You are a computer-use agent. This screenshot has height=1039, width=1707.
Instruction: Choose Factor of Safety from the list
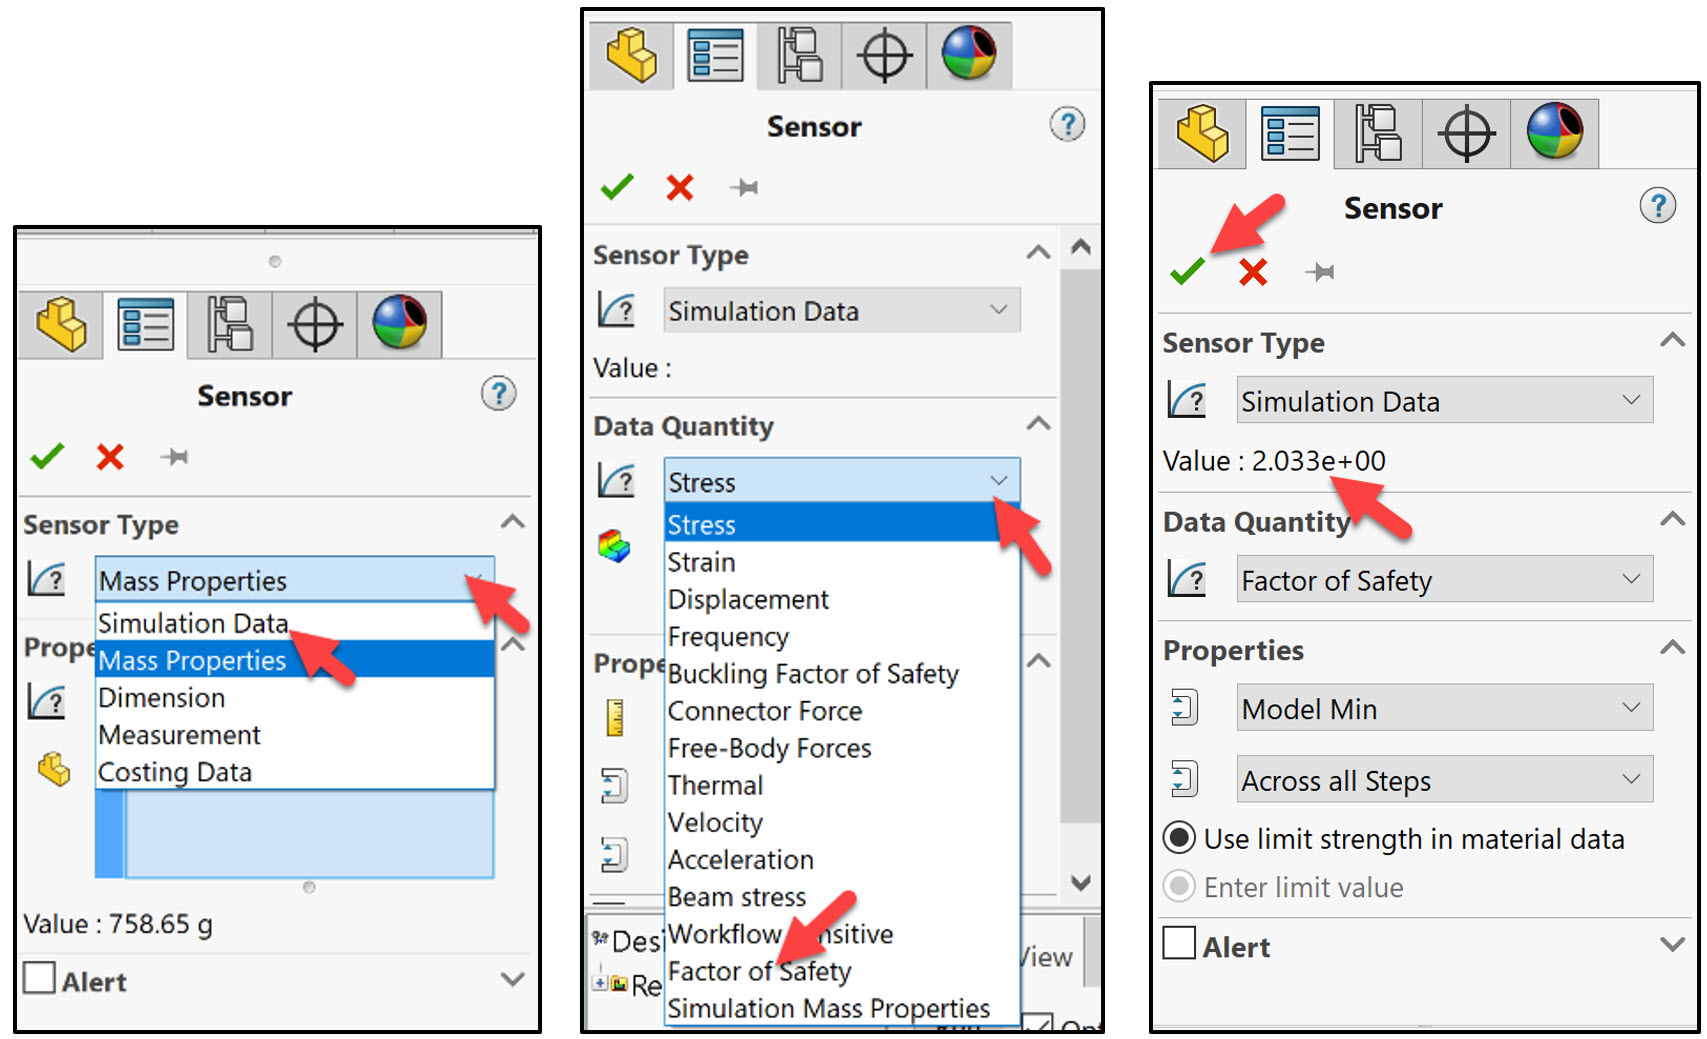758,970
